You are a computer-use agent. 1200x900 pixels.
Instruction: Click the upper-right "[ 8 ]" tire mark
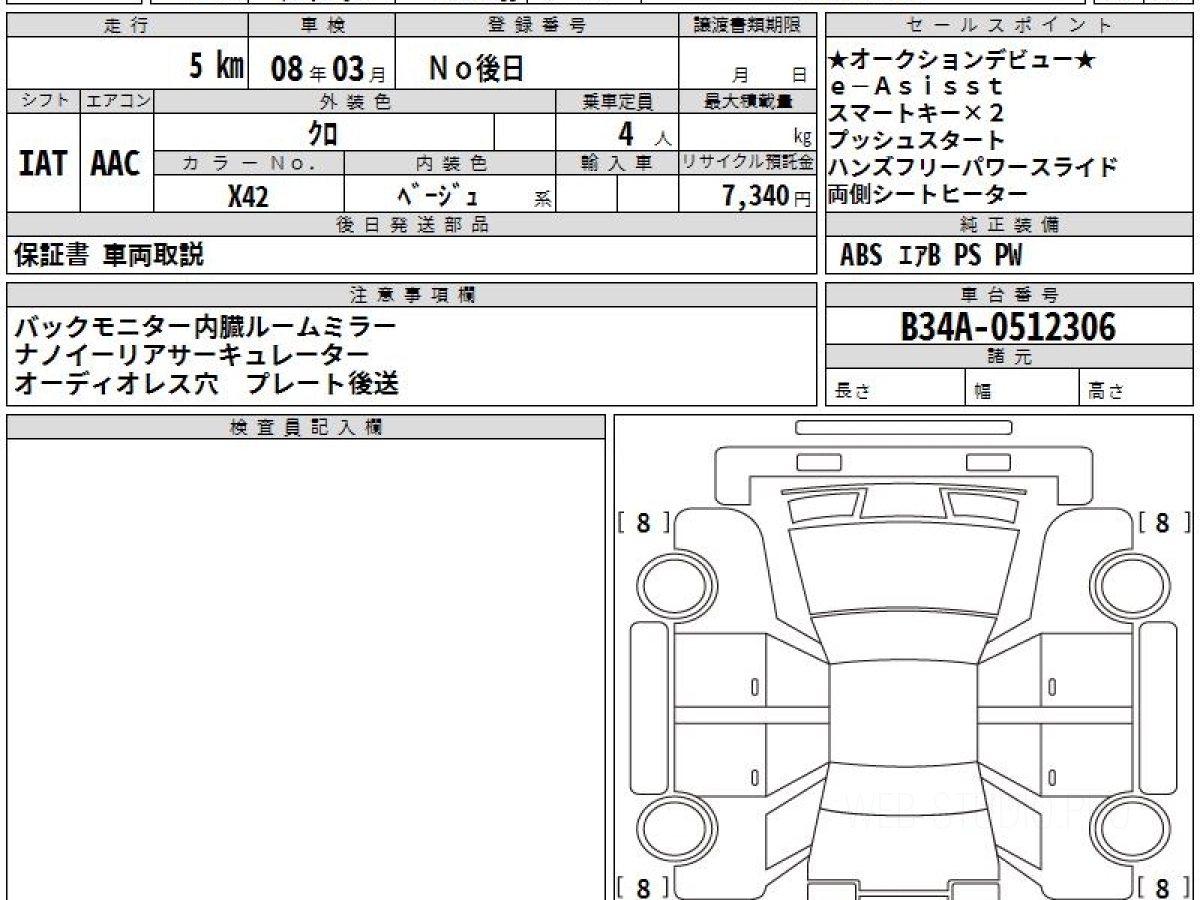(x=1165, y=522)
